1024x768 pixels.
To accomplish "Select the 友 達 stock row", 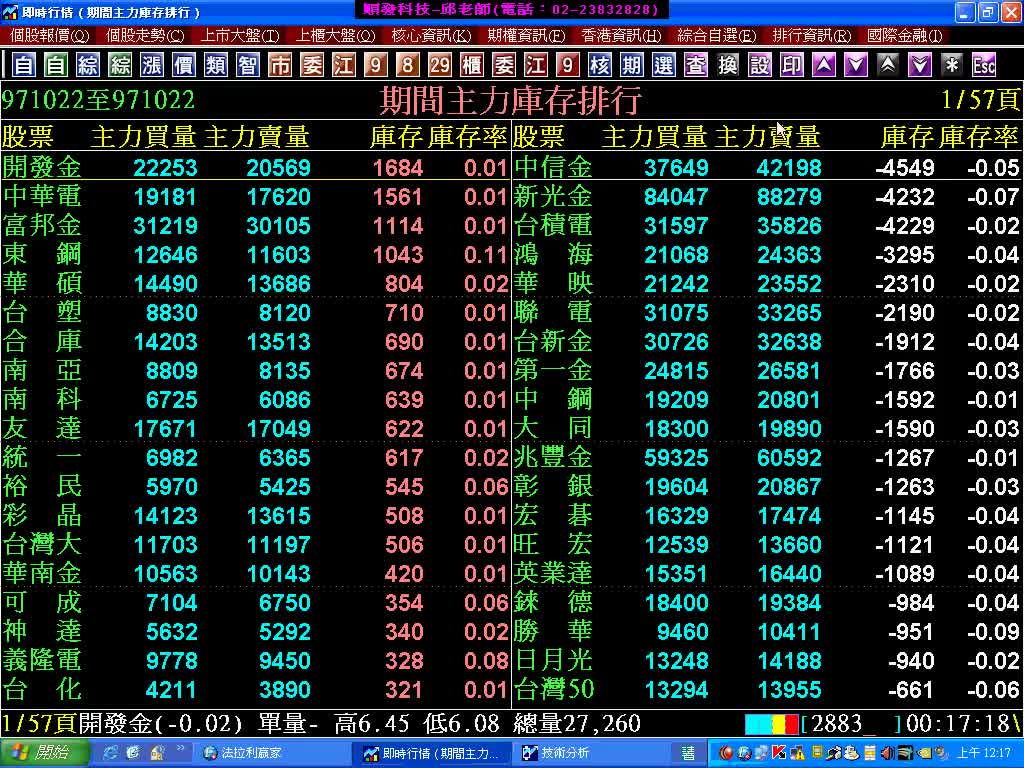I will point(255,428).
